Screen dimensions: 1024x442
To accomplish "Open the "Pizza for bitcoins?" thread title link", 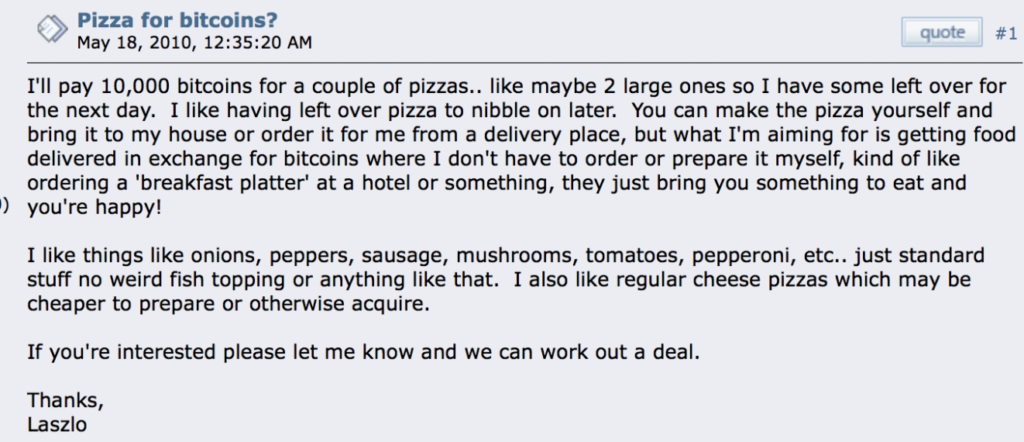I will coord(177,20).
